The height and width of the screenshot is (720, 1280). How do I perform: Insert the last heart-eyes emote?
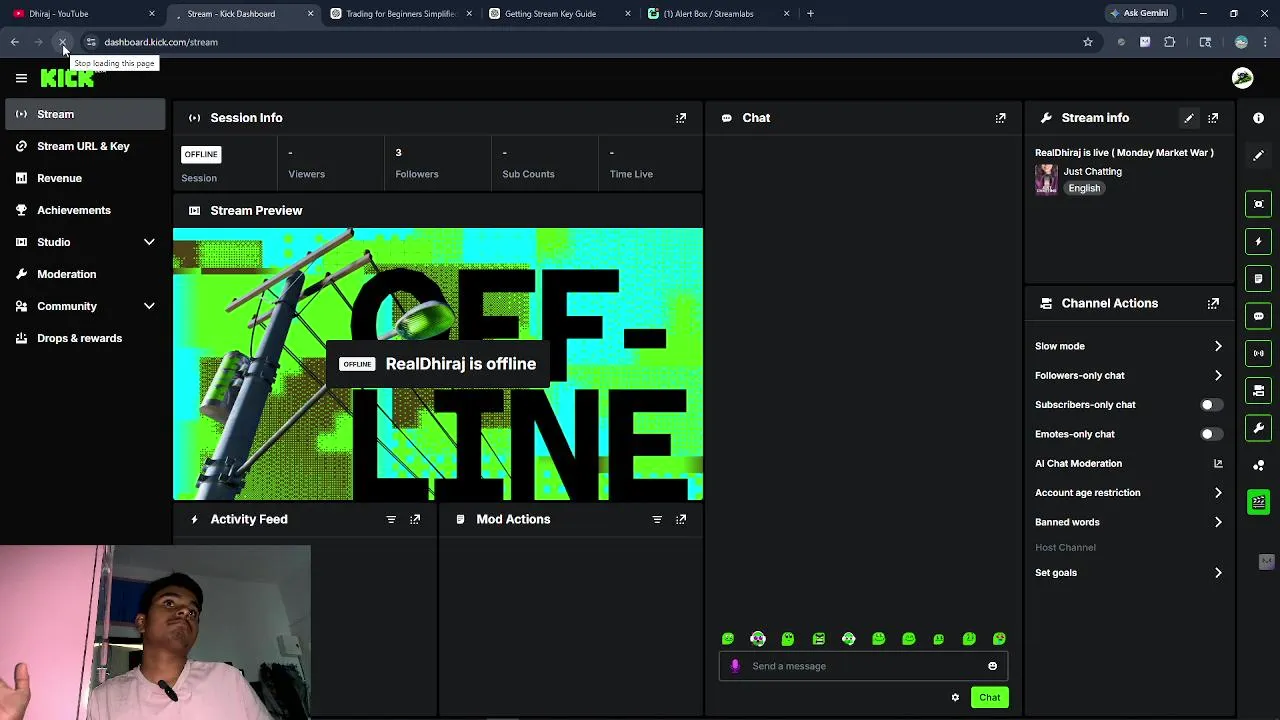(999, 639)
